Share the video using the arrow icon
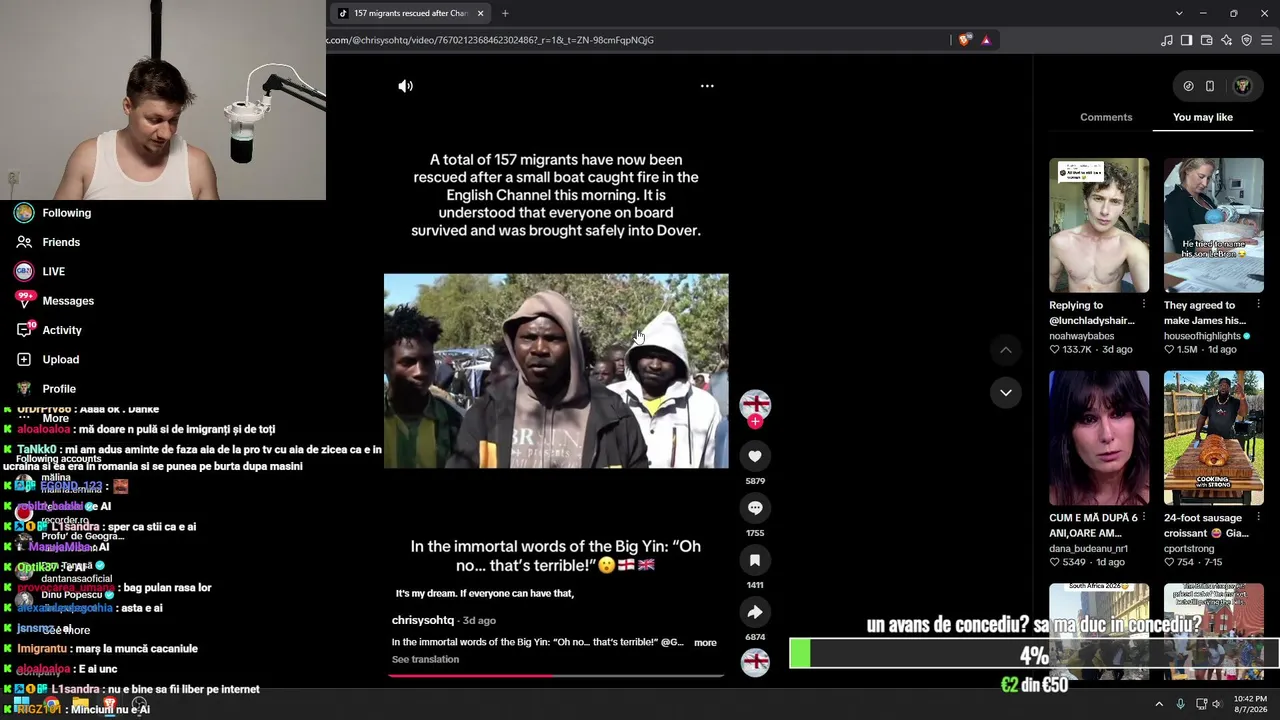Viewport: 1280px width, 720px height. tap(755, 612)
